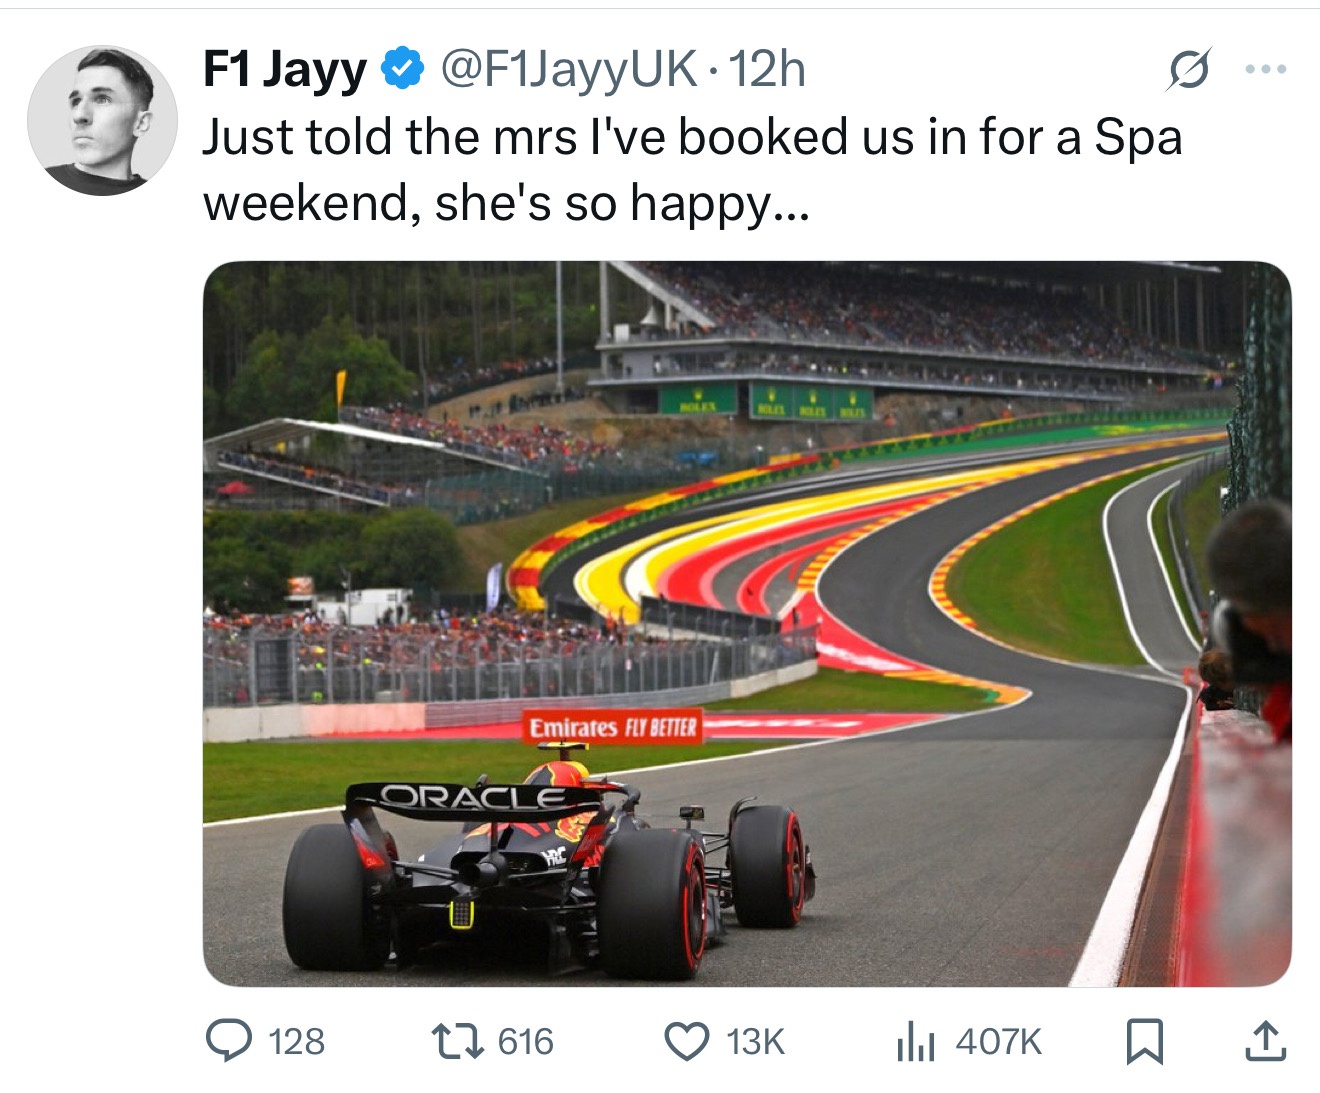Open the view analytics bar chart icon
Image resolution: width=1320 pixels, height=1093 pixels.
(x=915, y=1041)
